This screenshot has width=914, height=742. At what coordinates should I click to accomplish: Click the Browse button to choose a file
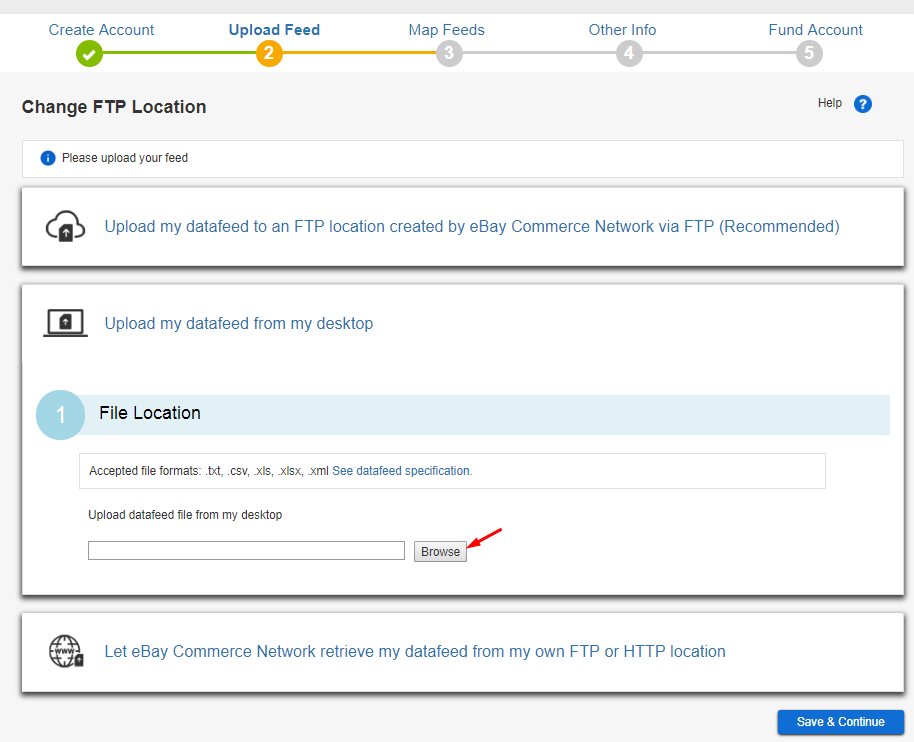coord(440,551)
